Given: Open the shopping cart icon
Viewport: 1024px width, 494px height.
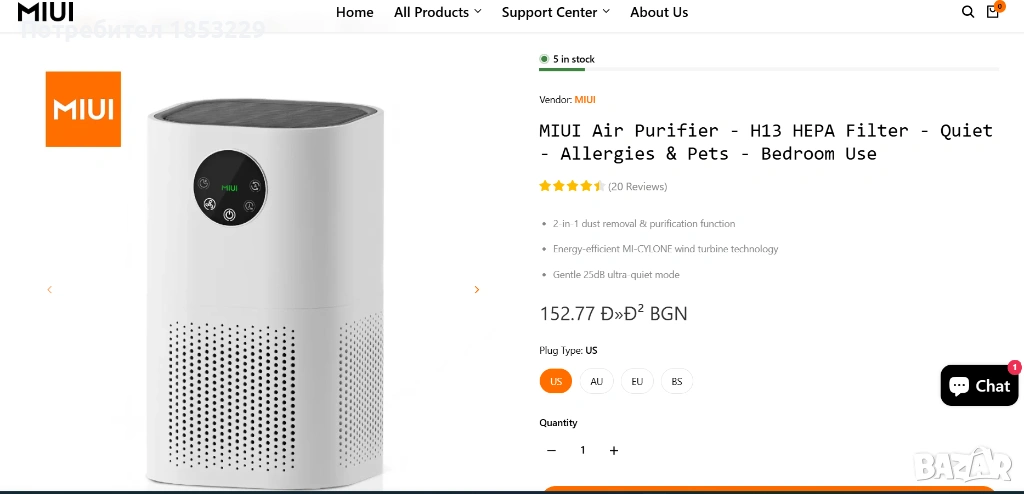Looking at the screenshot, I should (993, 11).
